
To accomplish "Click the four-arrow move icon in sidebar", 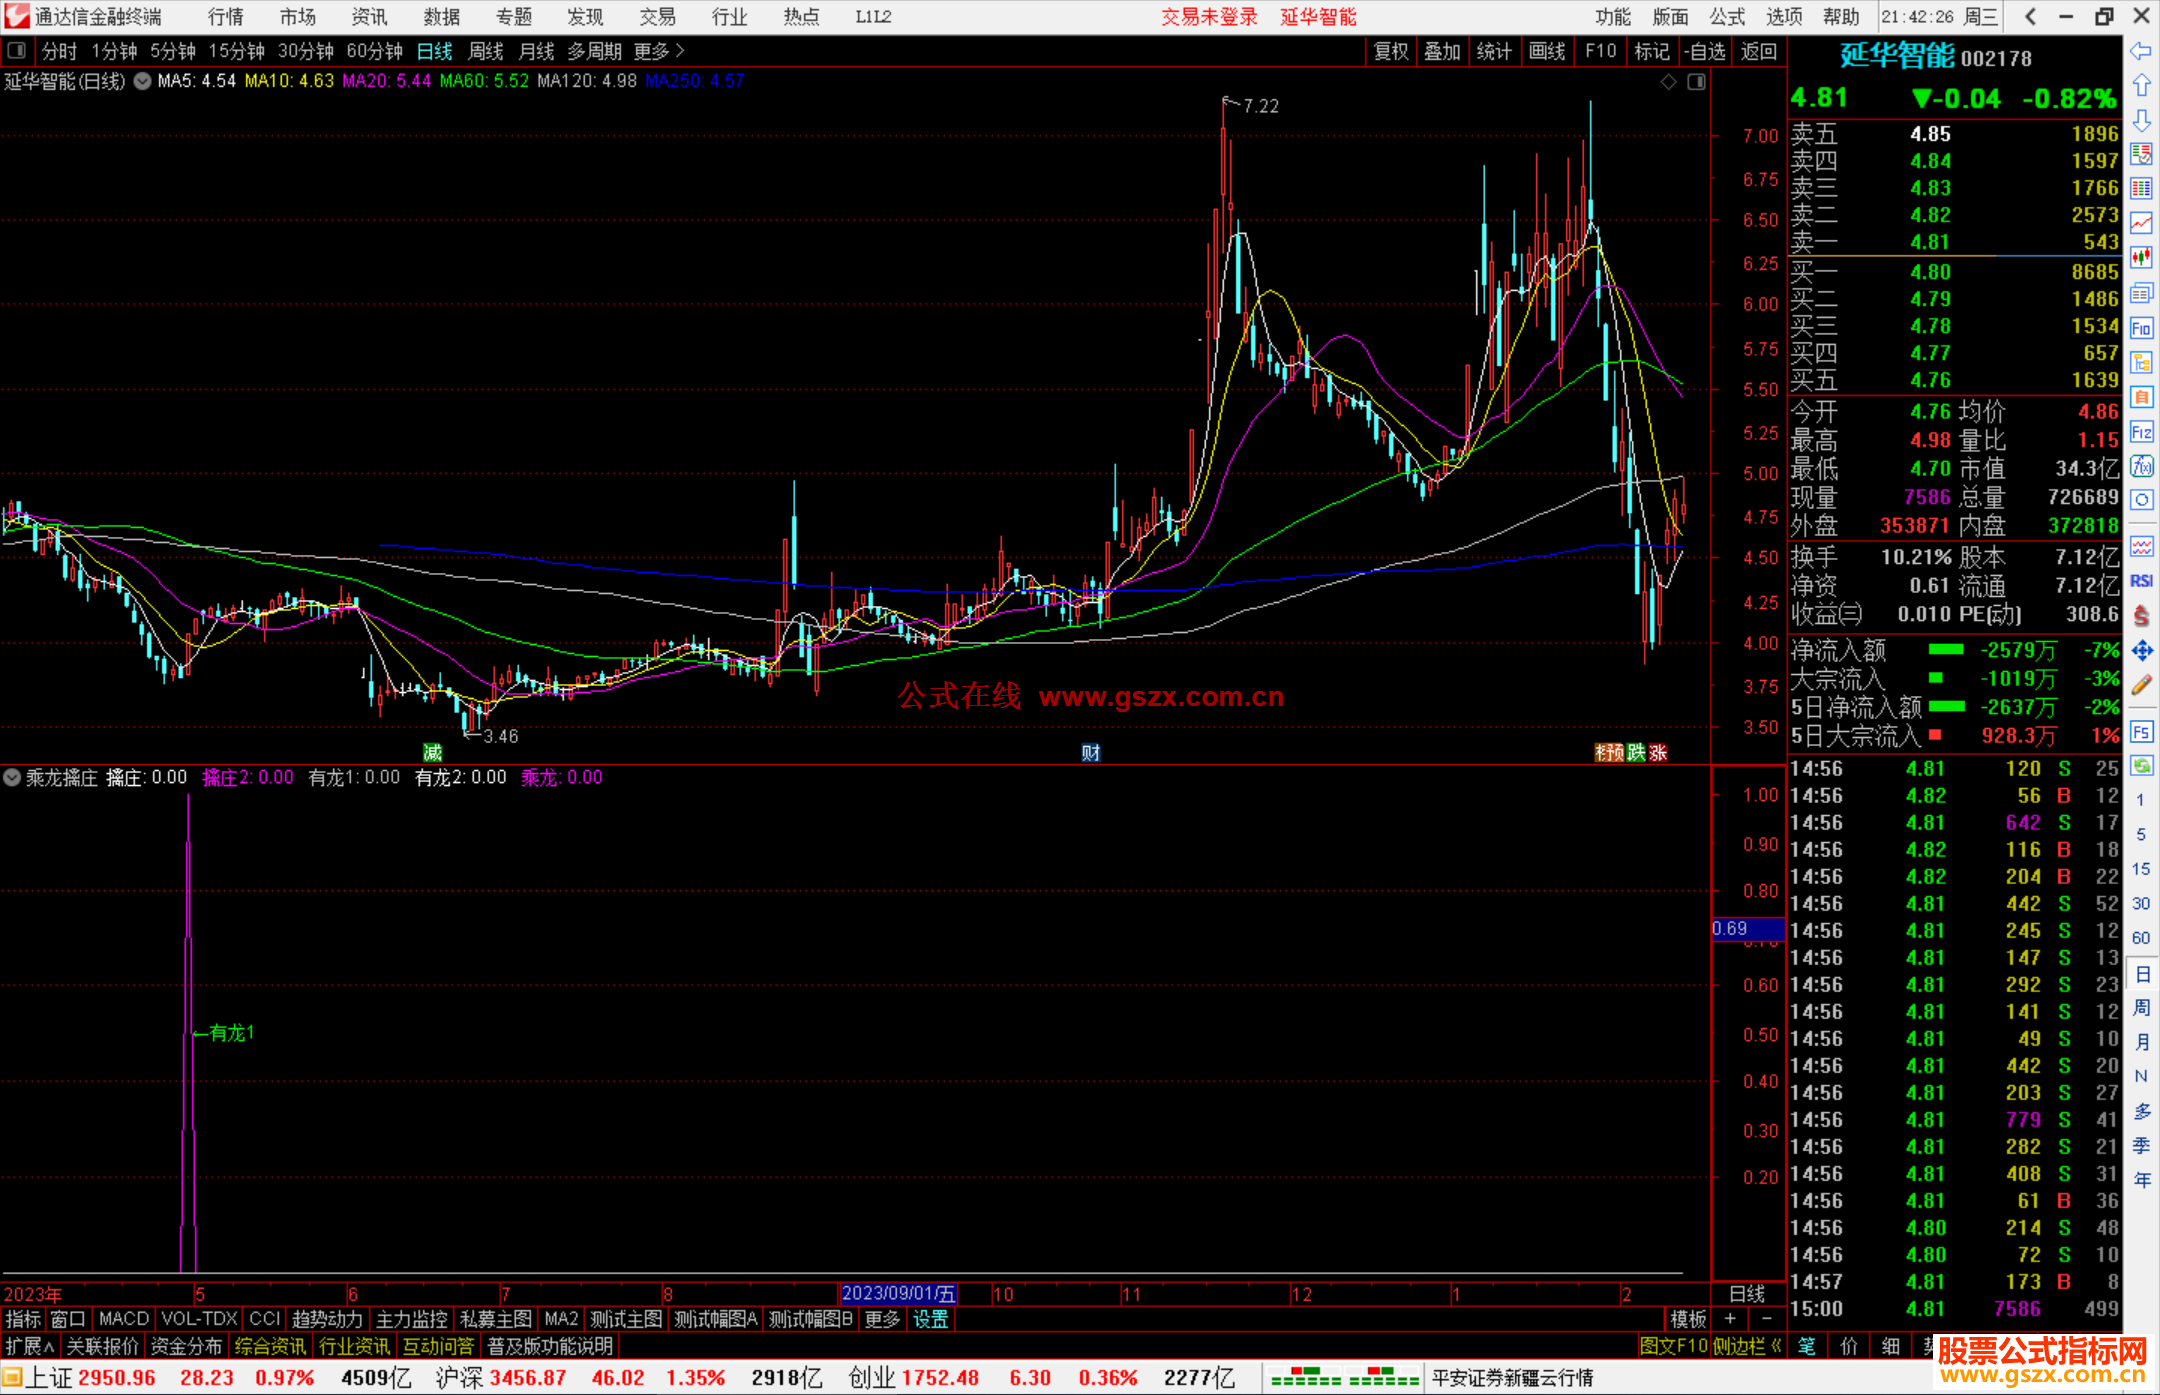I will pos(2141,651).
